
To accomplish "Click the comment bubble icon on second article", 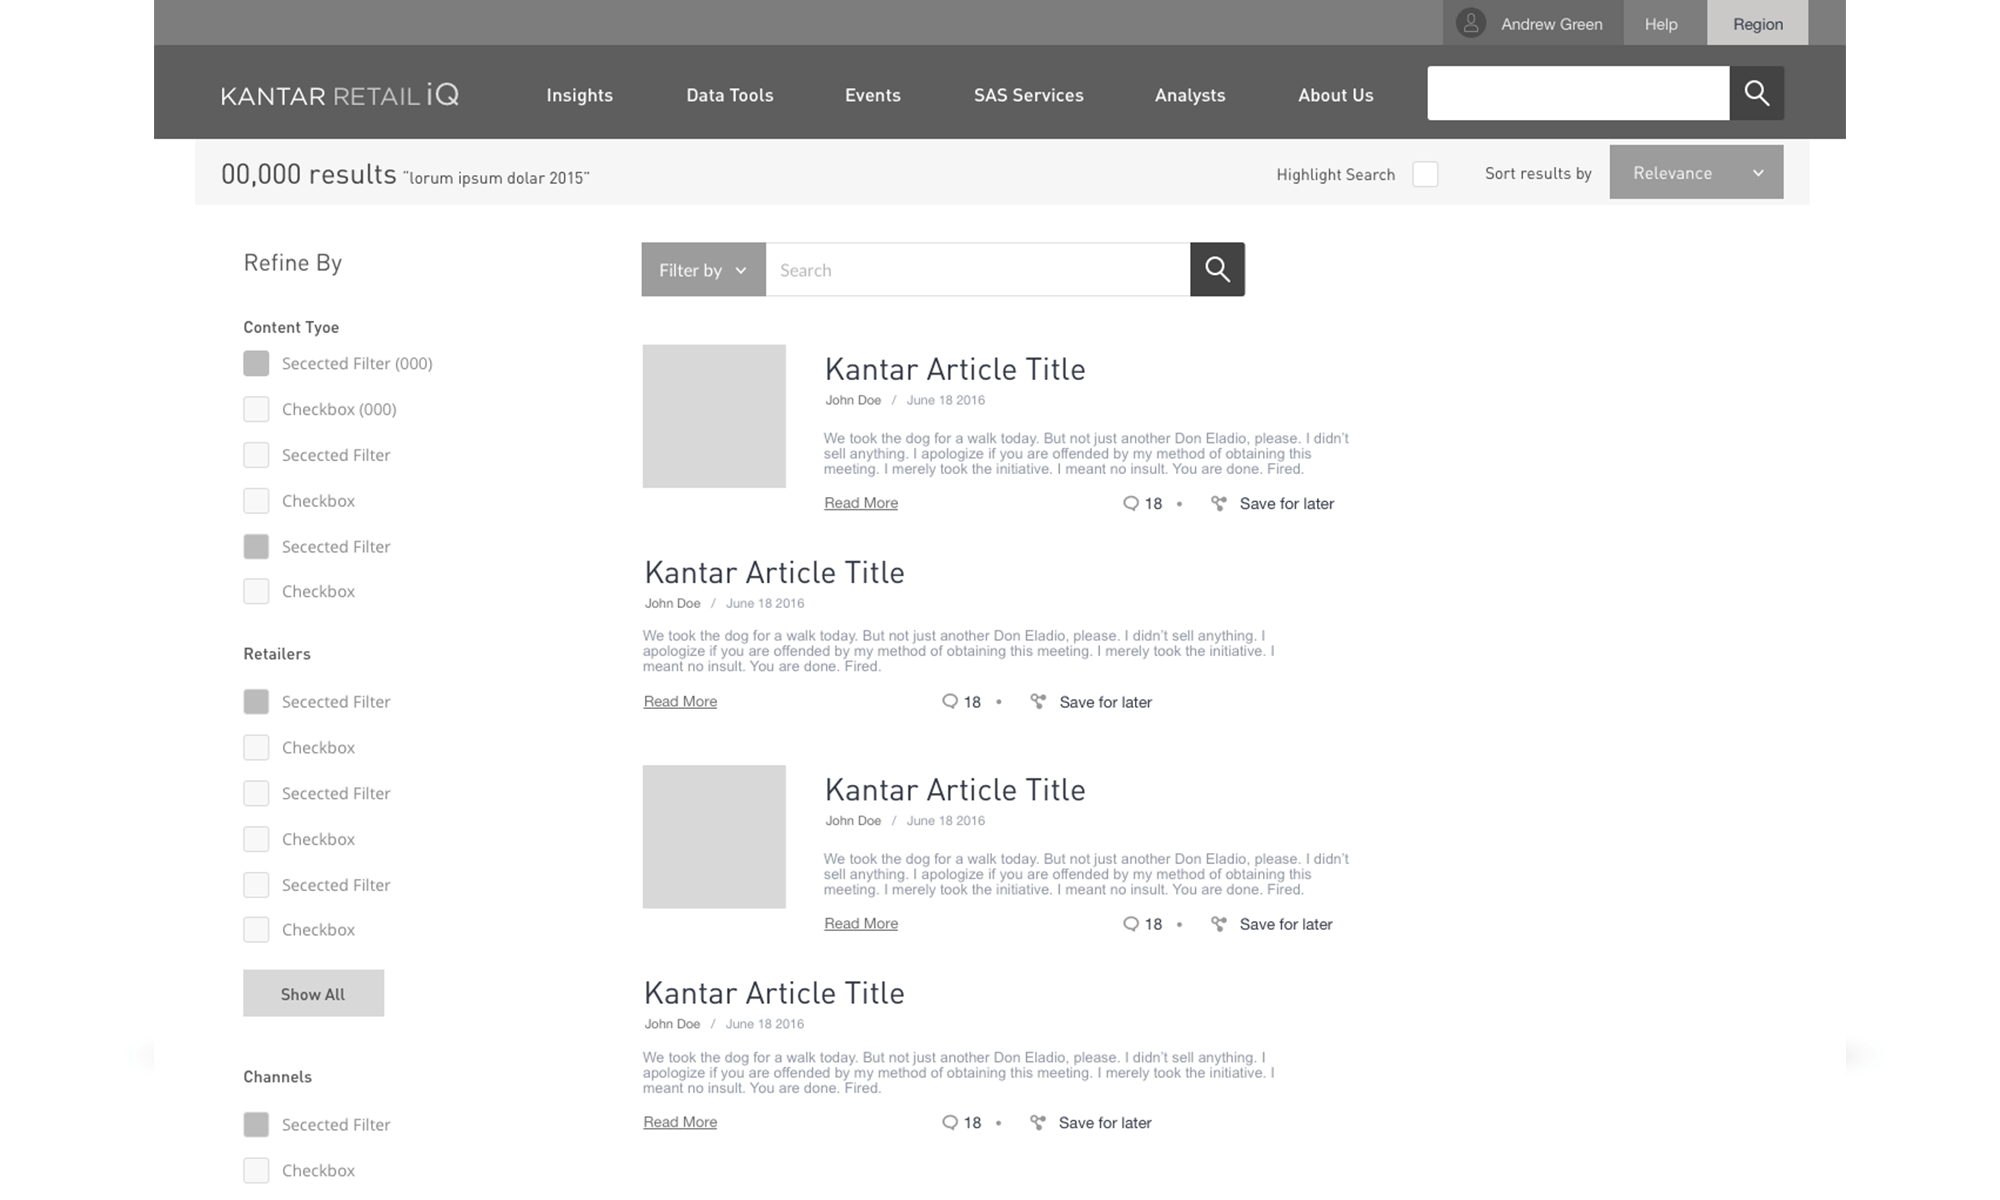I will 950,702.
